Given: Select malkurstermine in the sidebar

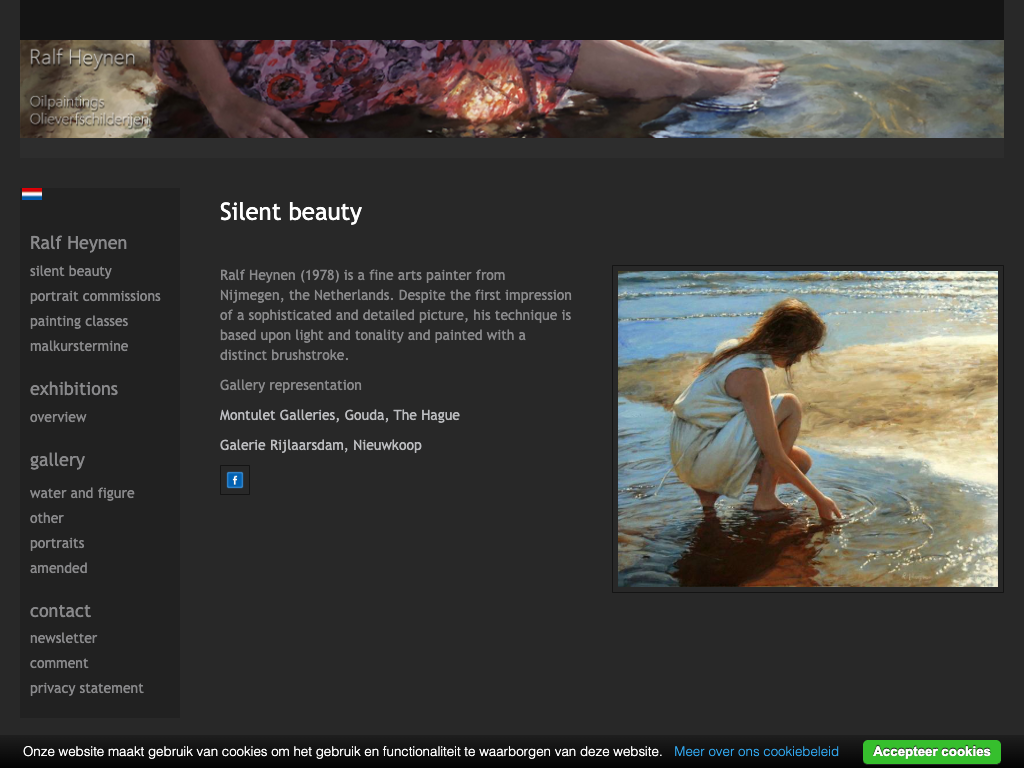Looking at the screenshot, I should click(79, 346).
